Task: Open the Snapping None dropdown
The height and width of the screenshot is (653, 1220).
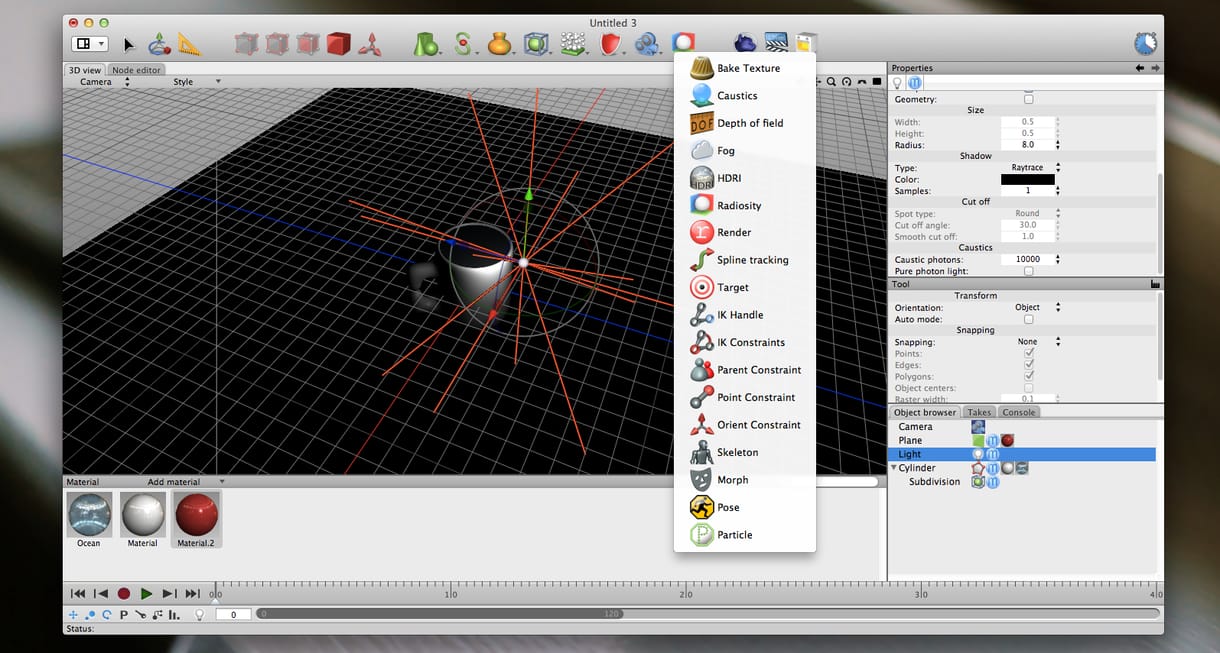Action: pos(1030,342)
